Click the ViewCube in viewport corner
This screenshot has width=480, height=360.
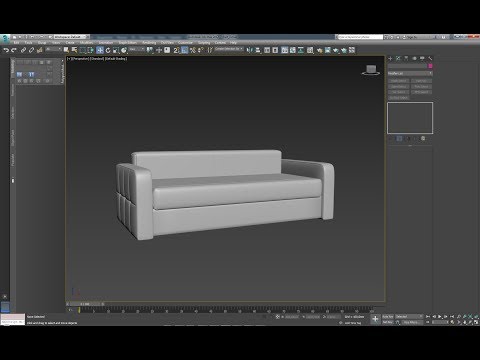click(371, 70)
